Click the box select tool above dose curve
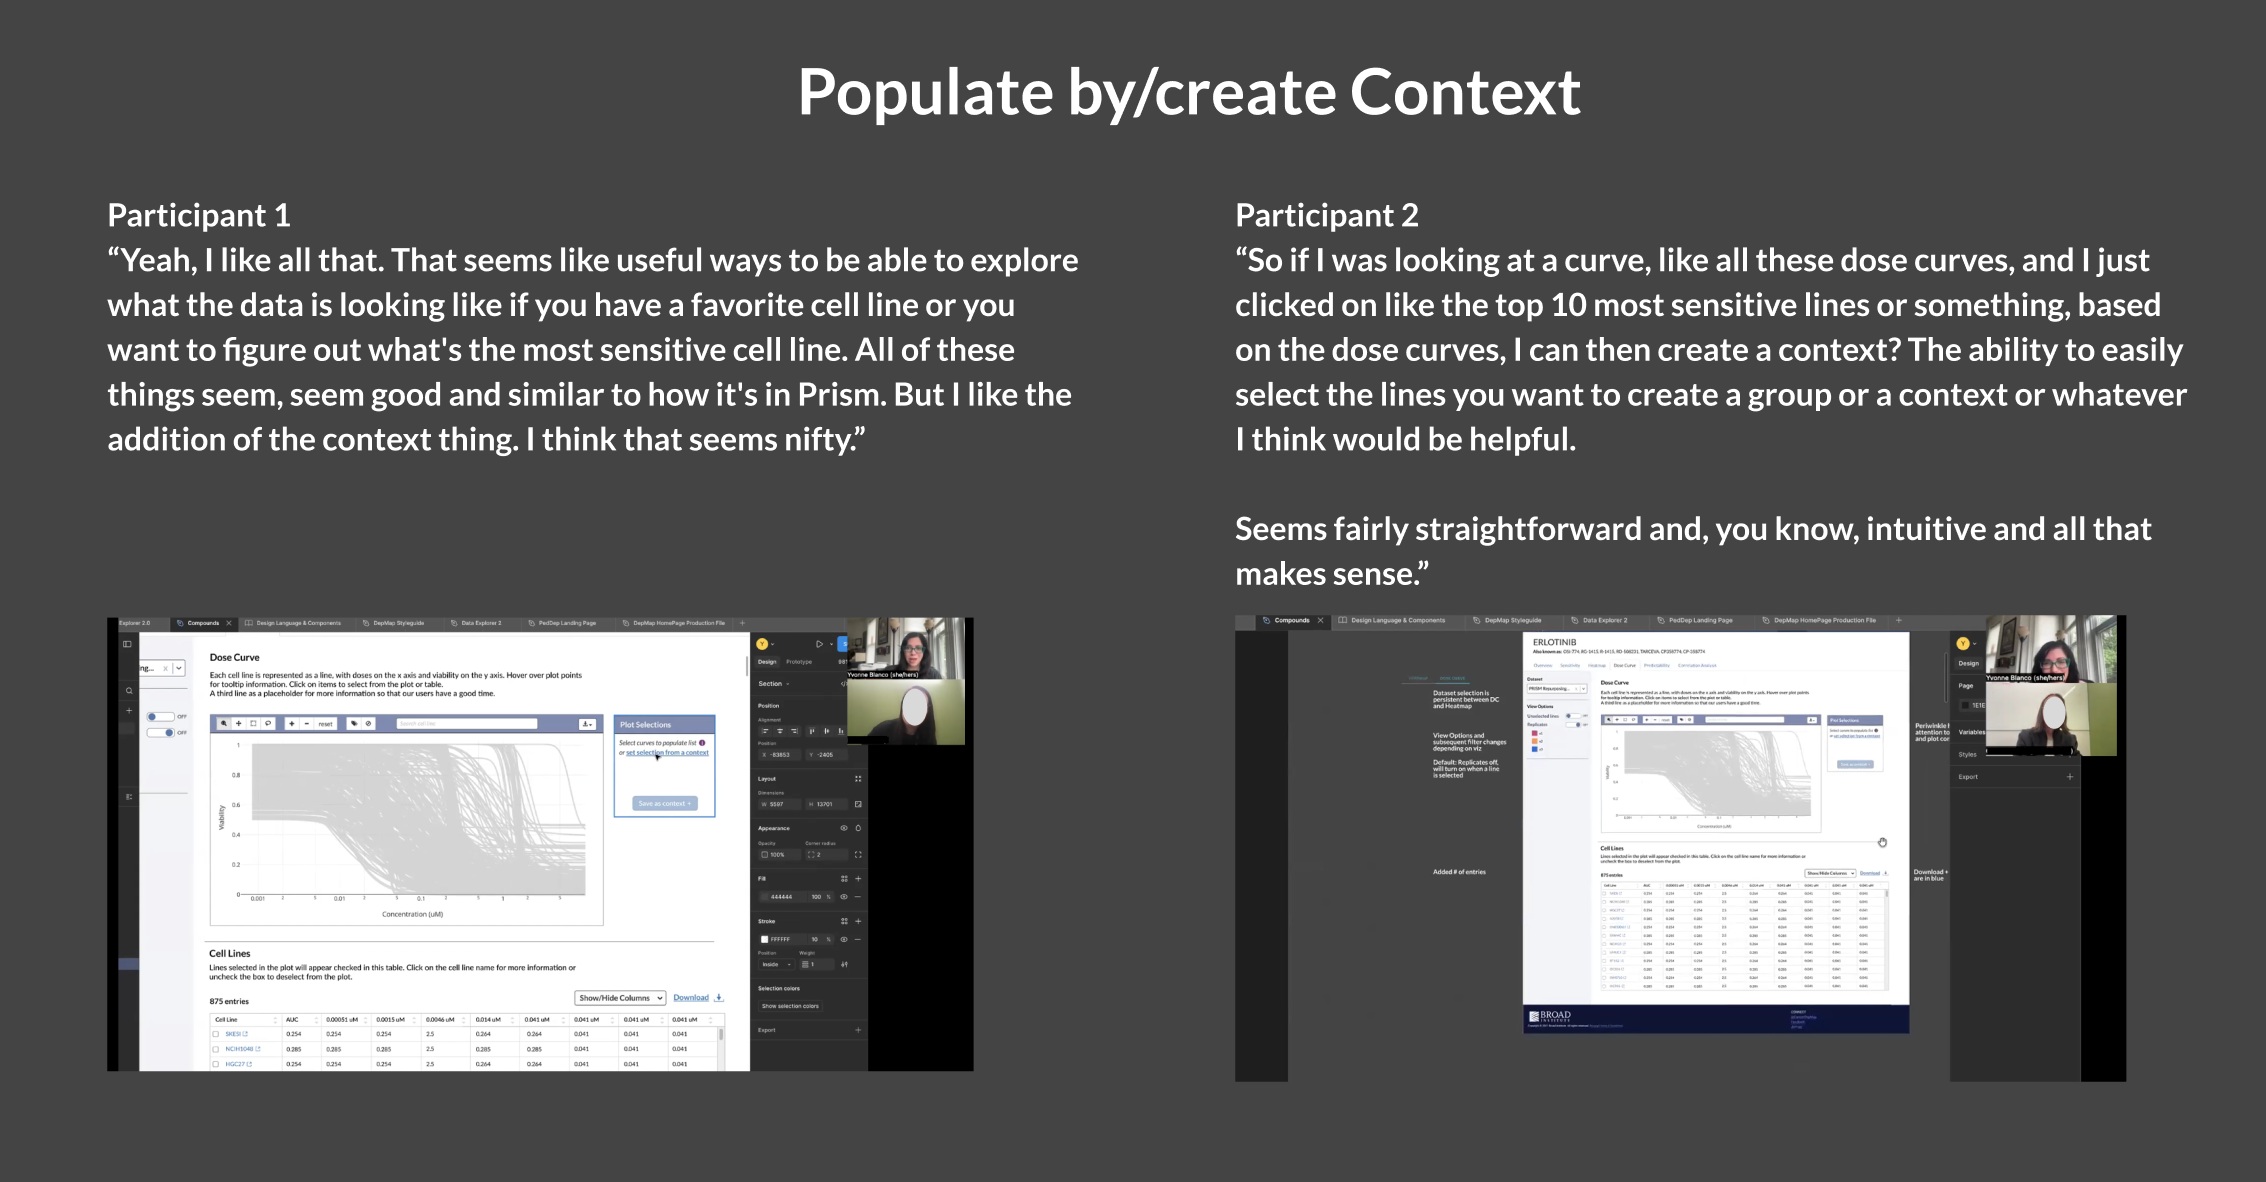The height and width of the screenshot is (1182, 2266). [253, 723]
